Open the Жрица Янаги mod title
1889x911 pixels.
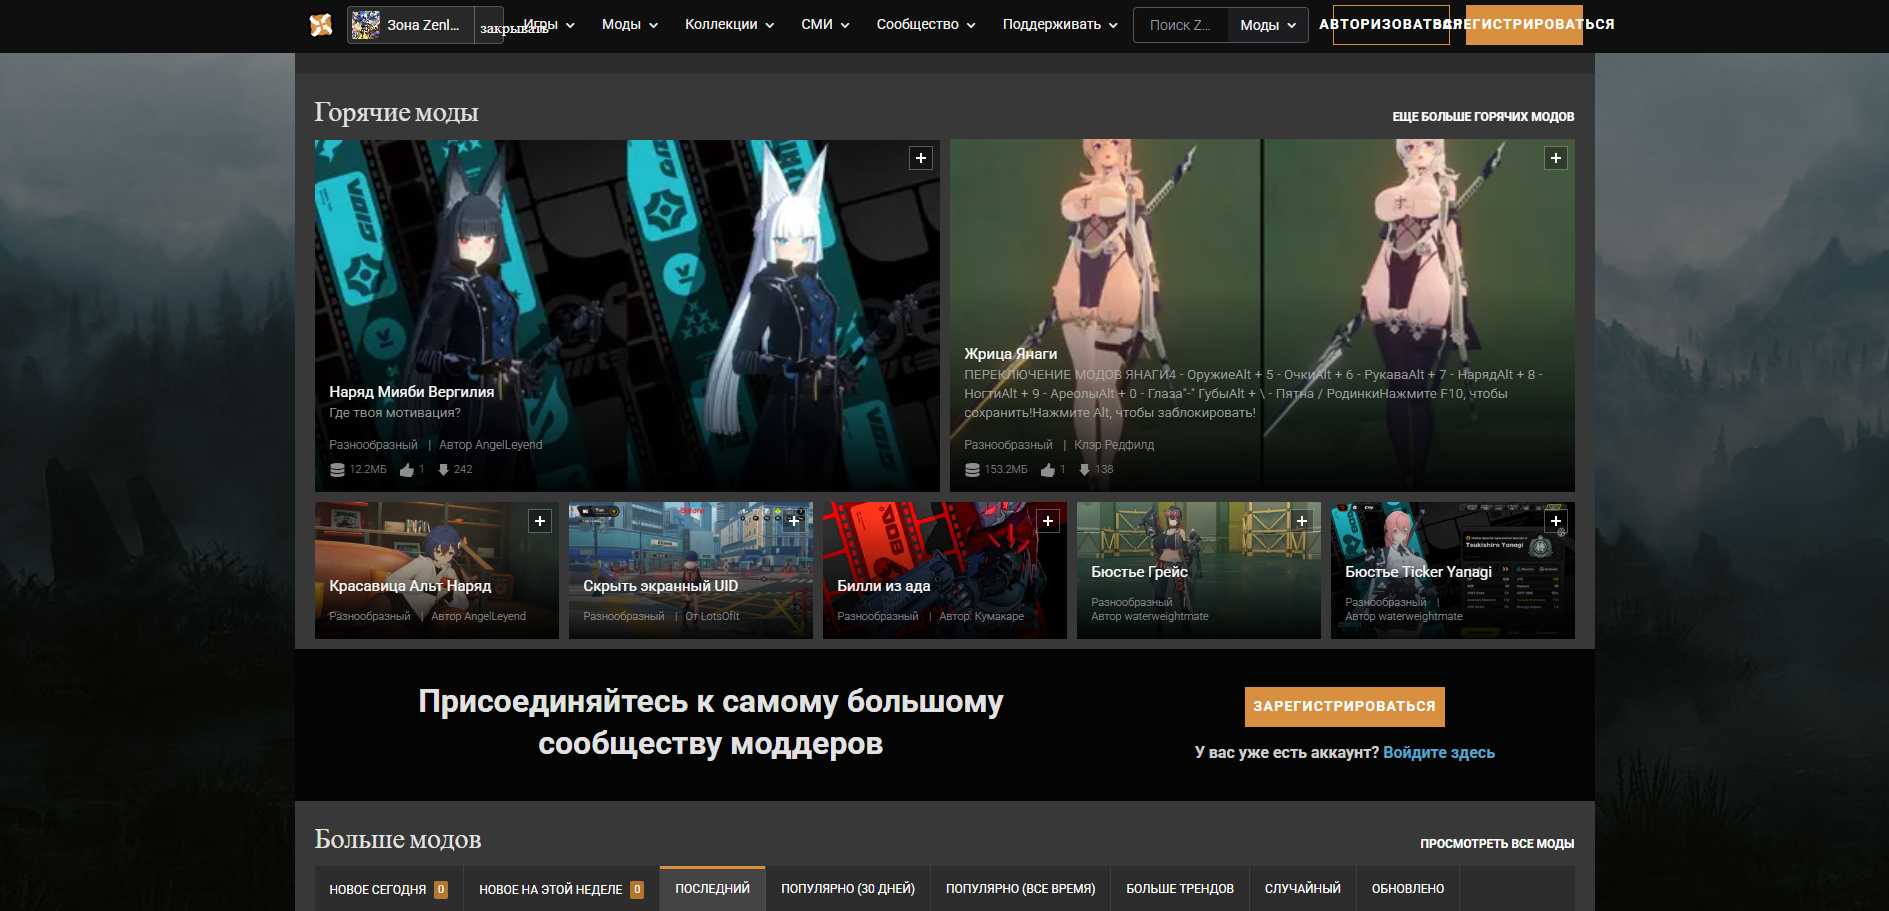(x=1010, y=354)
